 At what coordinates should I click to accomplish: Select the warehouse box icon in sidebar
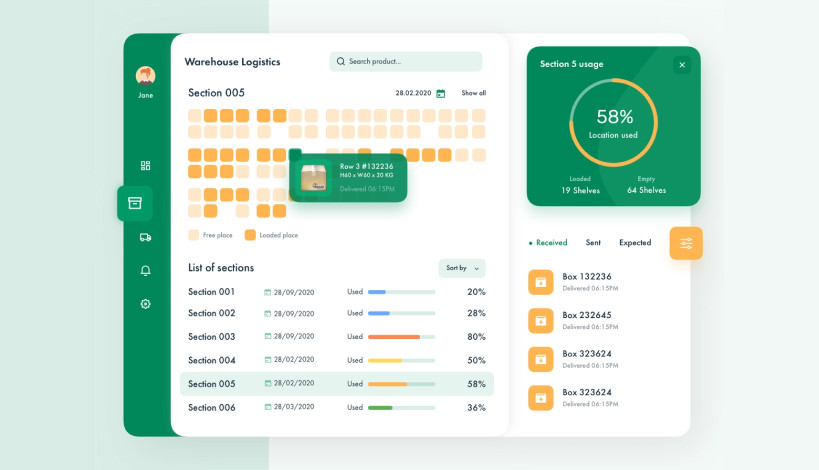click(x=135, y=203)
